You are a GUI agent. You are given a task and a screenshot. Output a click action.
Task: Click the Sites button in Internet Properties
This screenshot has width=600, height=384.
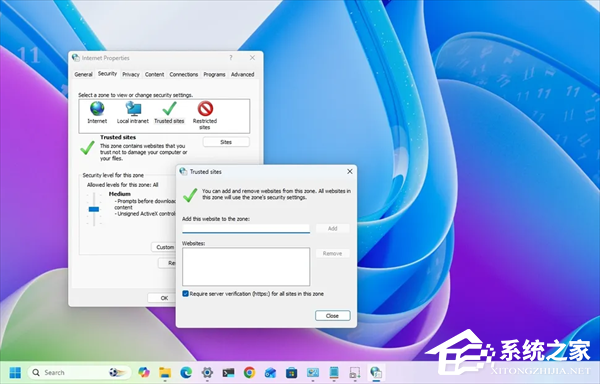click(226, 142)
